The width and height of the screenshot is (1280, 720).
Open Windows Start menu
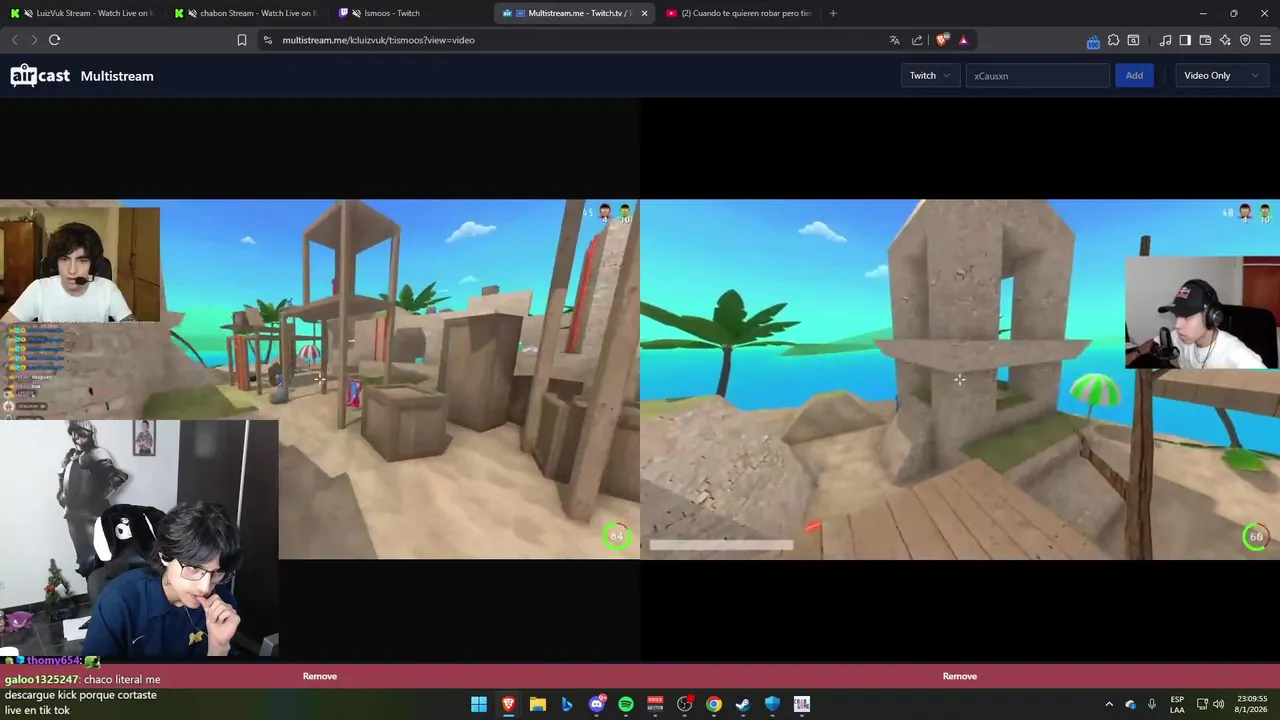tap(479, 704)
